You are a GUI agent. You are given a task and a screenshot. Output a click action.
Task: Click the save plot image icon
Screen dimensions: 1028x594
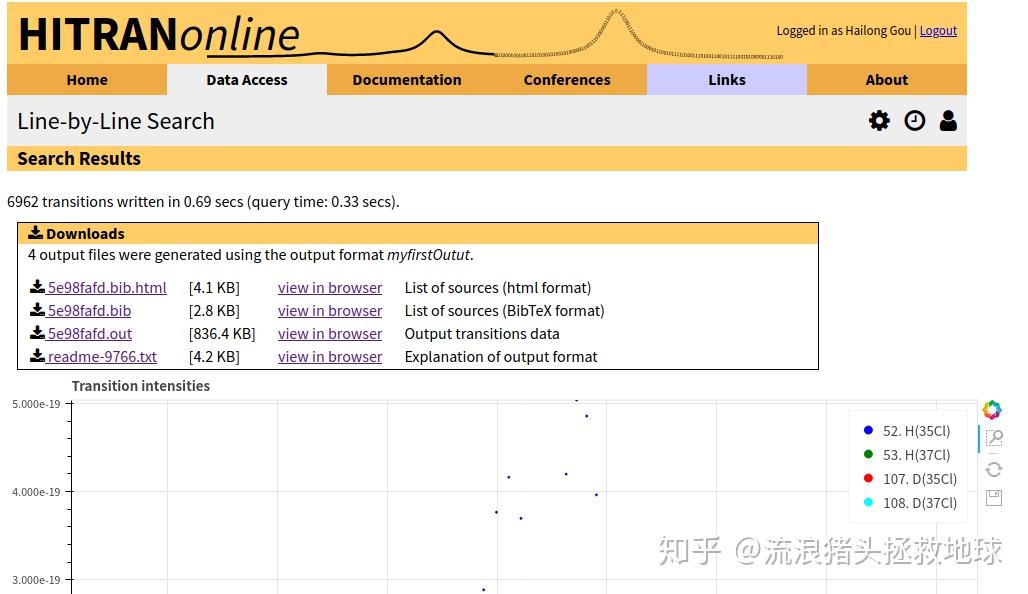(x=993, y=497)
